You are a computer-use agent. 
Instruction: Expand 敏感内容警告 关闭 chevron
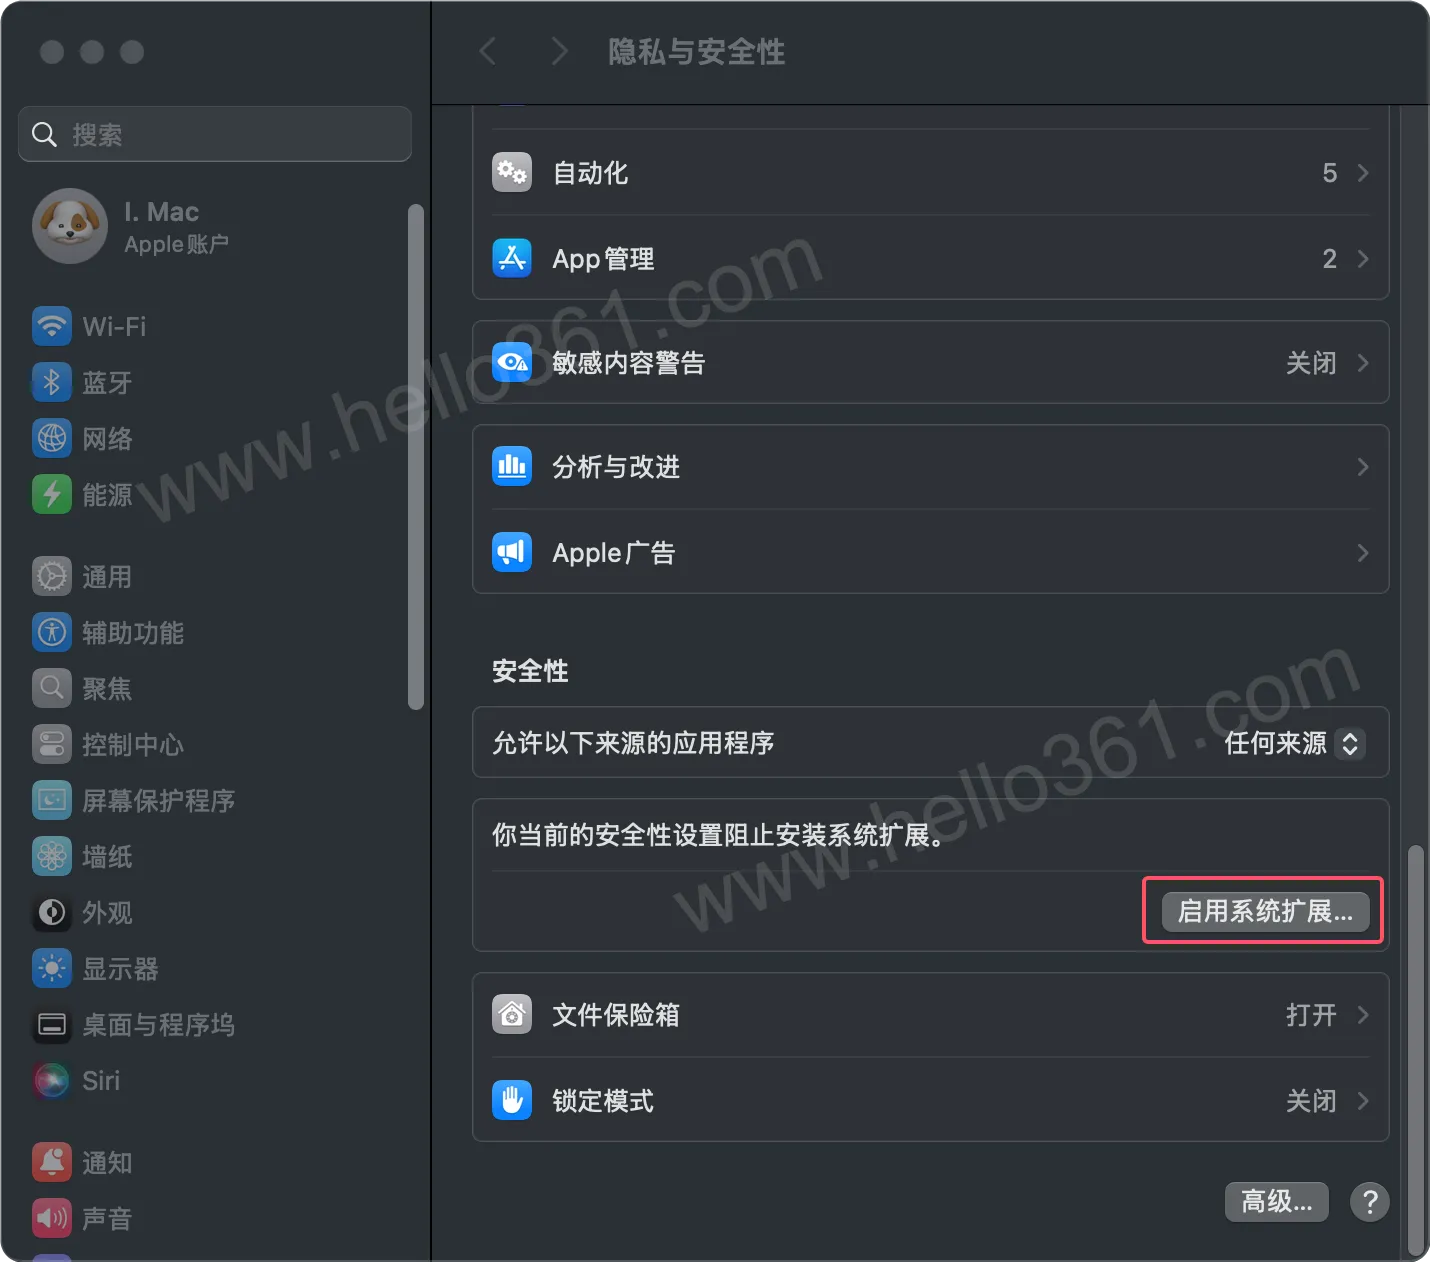pos(1363,363)
